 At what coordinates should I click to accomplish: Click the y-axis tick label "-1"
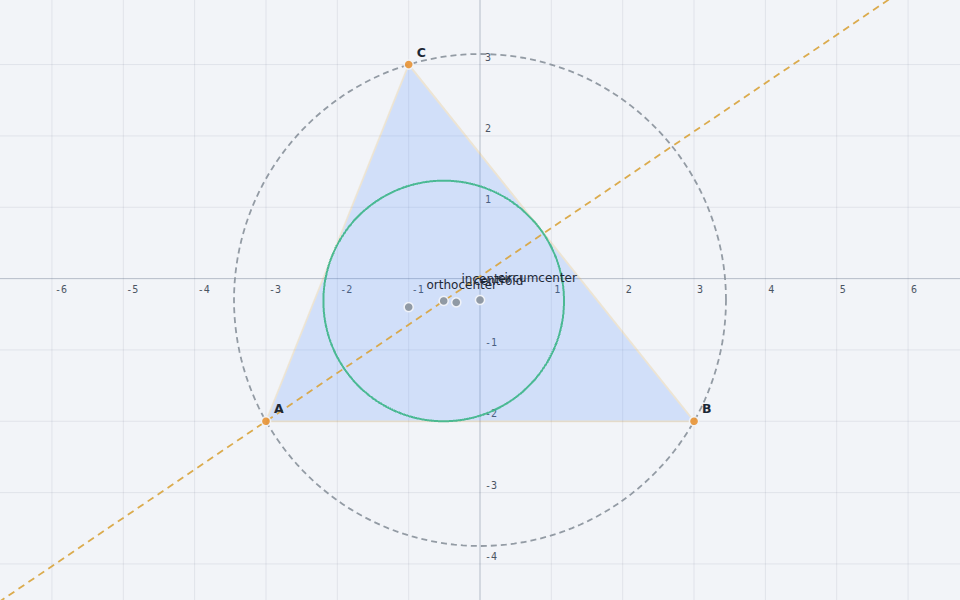click(x=492, y=342)
